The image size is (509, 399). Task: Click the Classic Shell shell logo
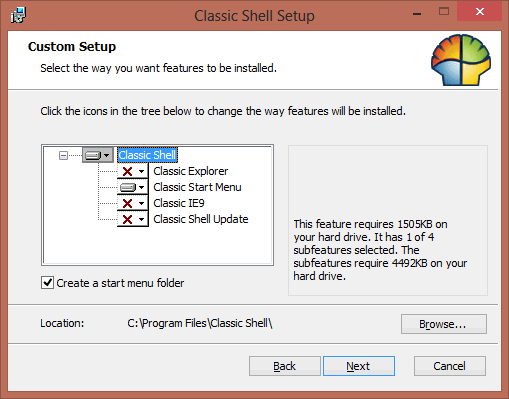(461, 60)
